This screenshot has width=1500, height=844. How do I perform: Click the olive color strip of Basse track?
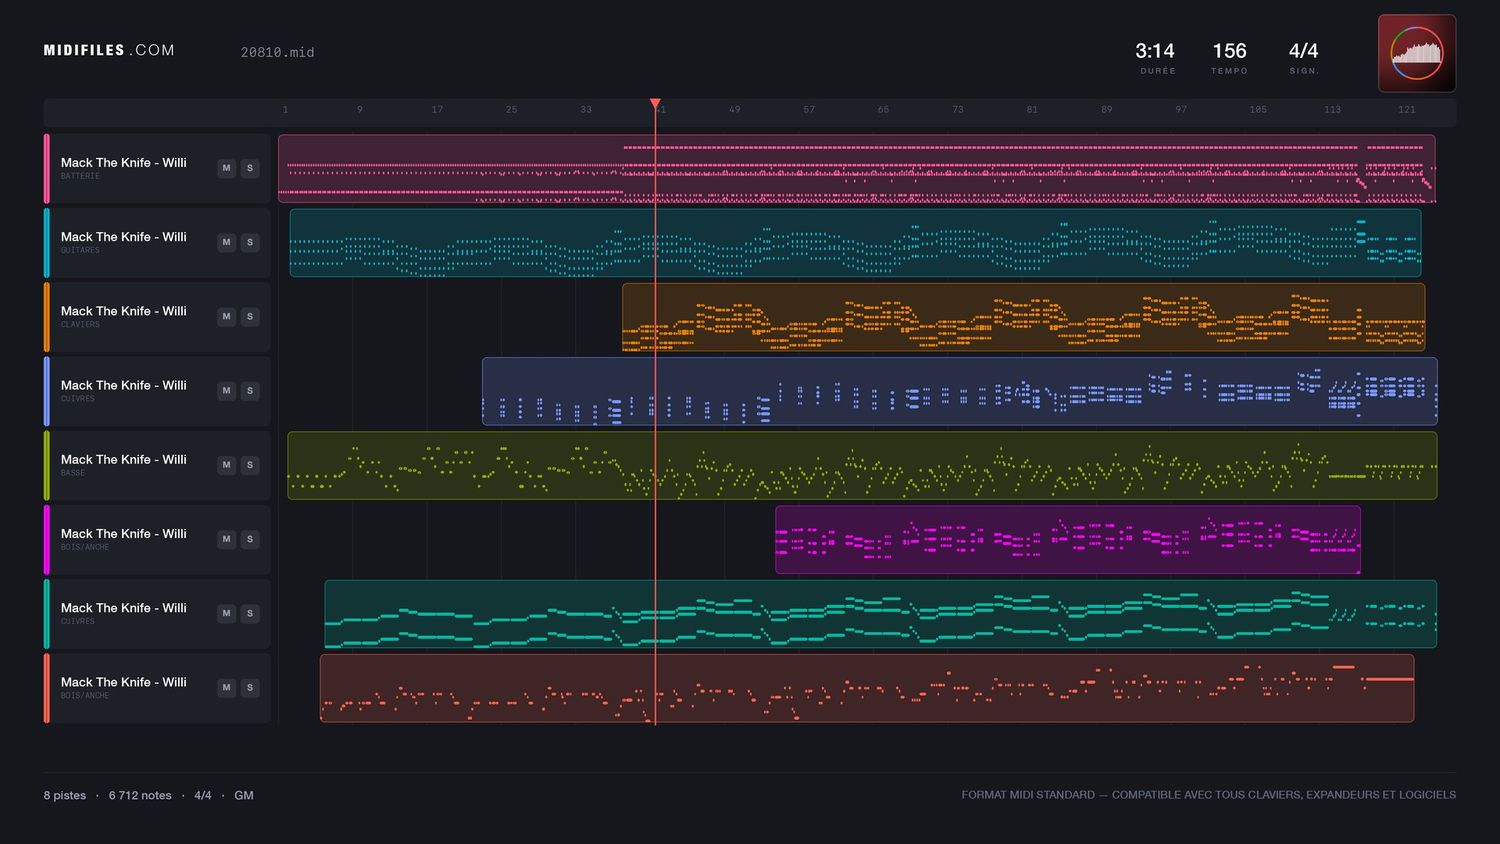pos(47,465)
